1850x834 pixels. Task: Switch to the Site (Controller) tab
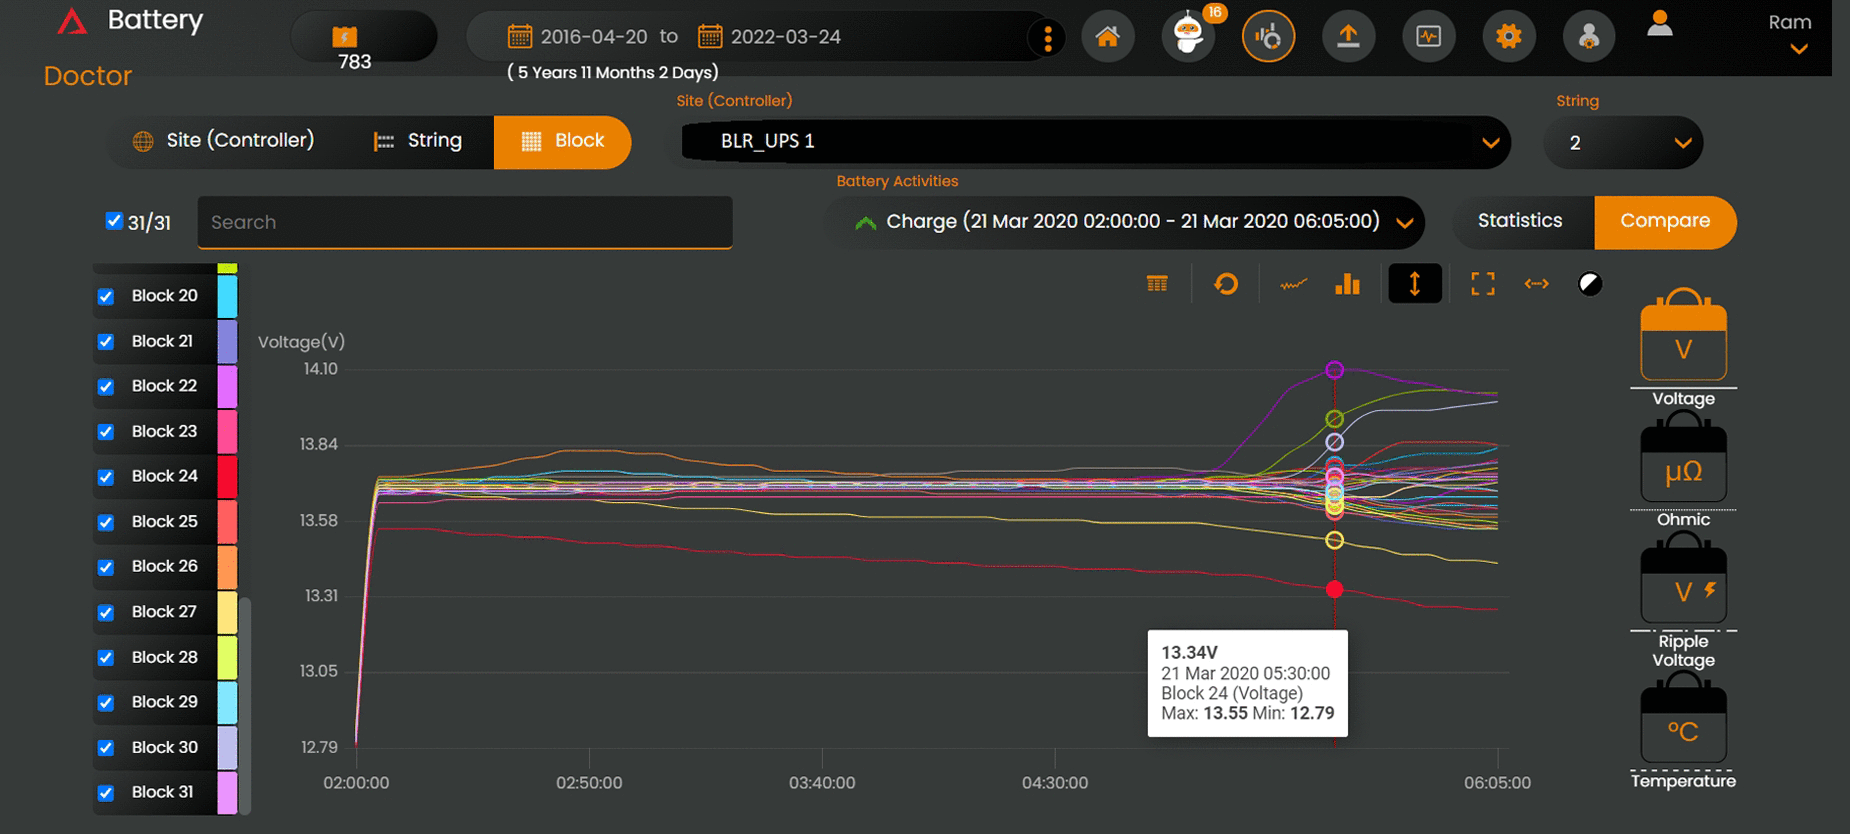tap(223, 141)
